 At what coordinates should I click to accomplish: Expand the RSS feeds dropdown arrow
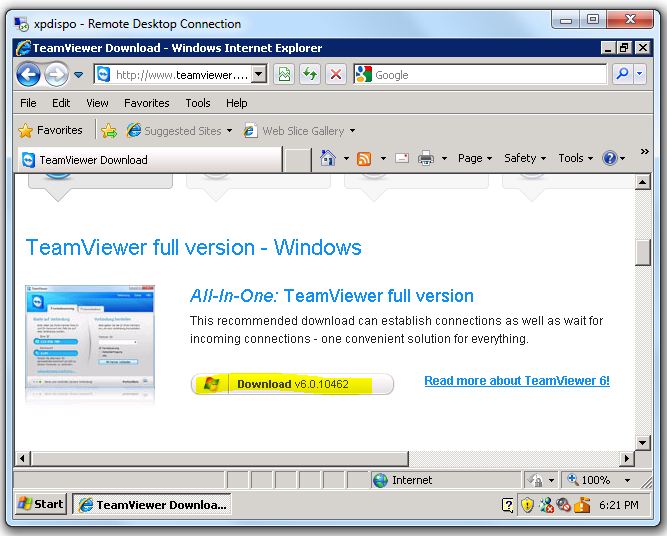pos(383,159)
